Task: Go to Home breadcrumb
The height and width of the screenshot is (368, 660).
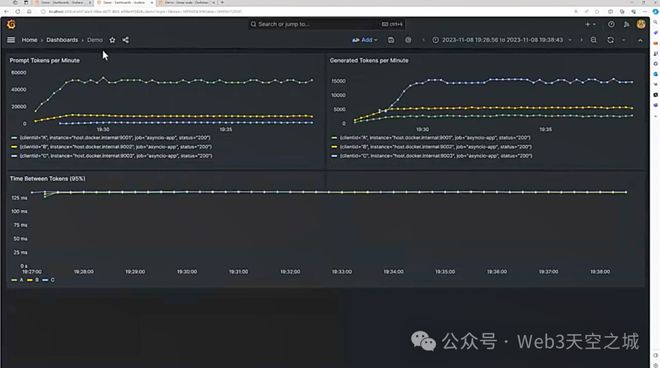Action: click(x=29, y=40)
